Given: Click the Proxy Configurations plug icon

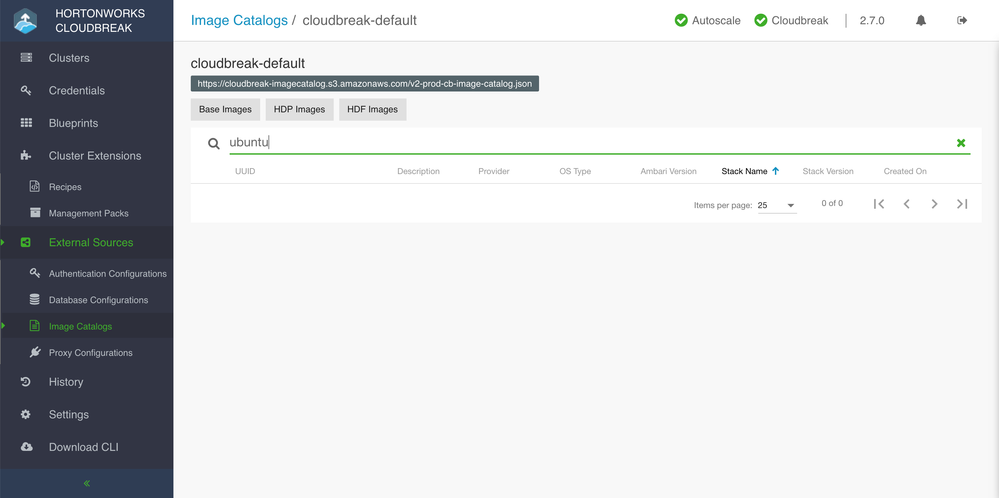Looking at the screenshot, I should pyautogui.click(x=35, y=352).
